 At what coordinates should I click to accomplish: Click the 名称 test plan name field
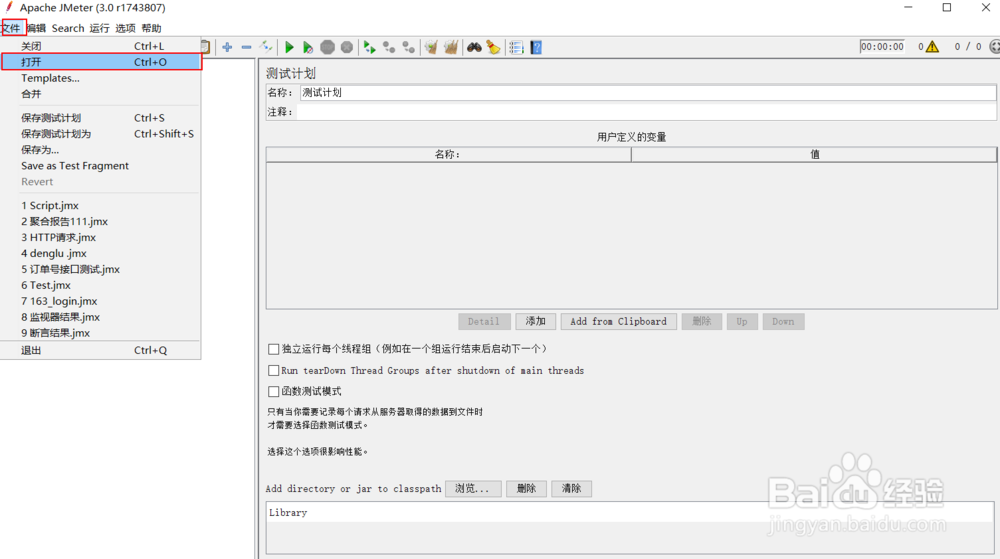(x=647, y=92)
